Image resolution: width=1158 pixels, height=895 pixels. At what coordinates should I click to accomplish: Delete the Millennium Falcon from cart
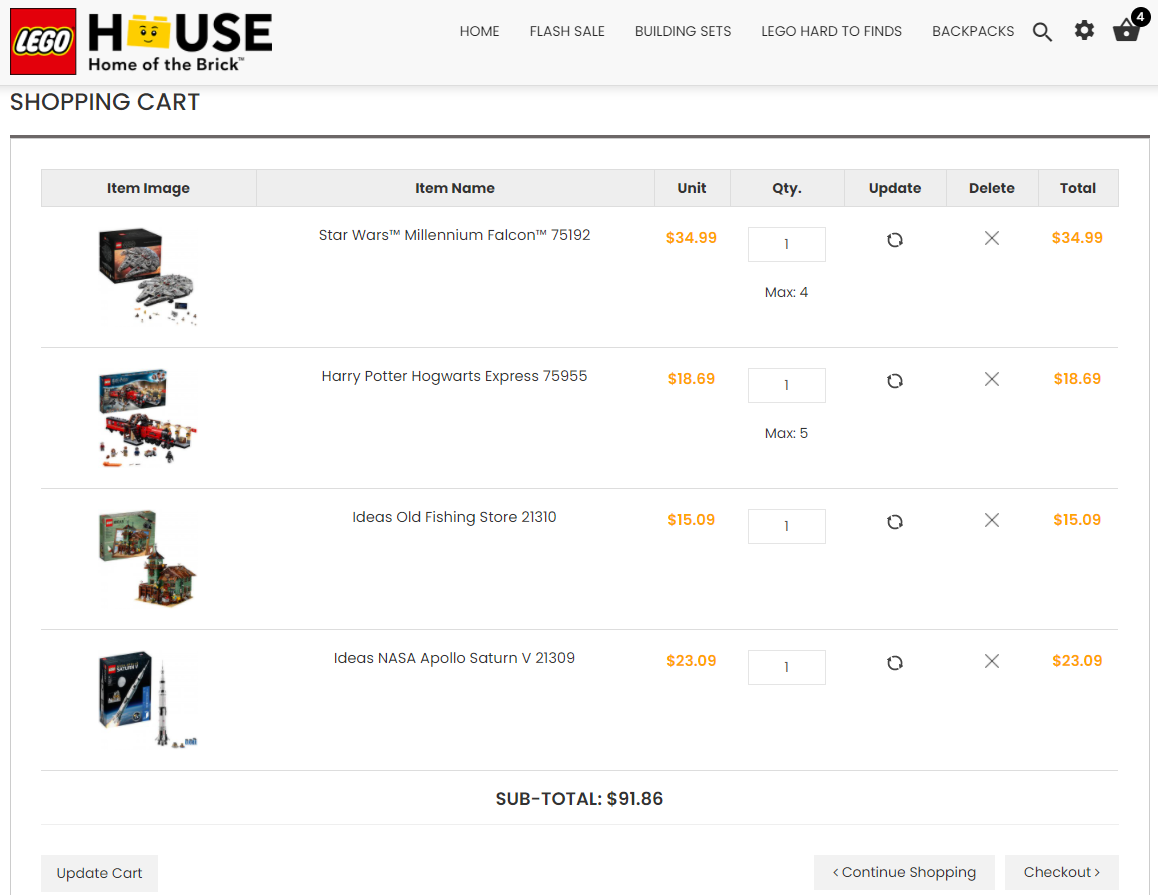click(991, 239)
